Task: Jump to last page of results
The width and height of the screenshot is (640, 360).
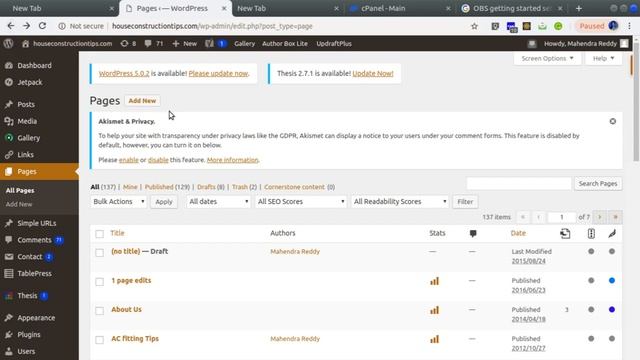Action: [x=616, y=217]
